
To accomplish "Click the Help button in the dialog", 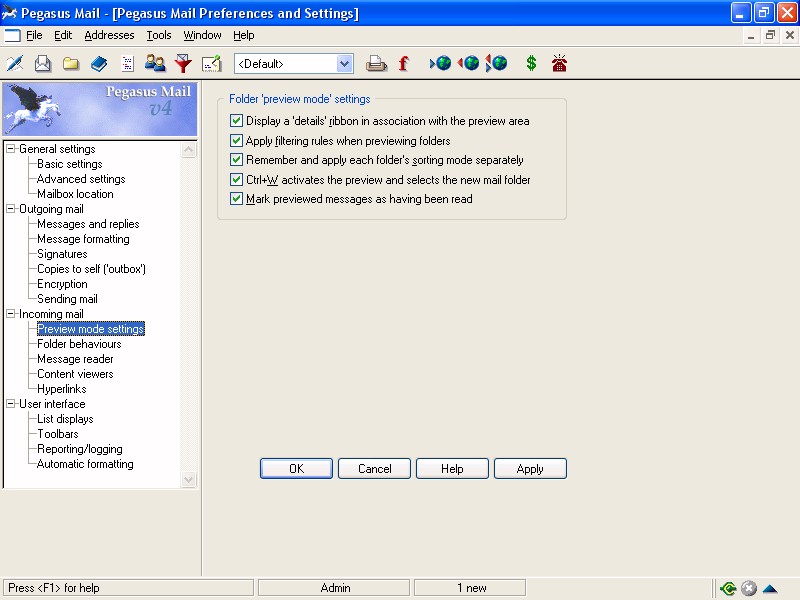I will [x=452, y=468].
